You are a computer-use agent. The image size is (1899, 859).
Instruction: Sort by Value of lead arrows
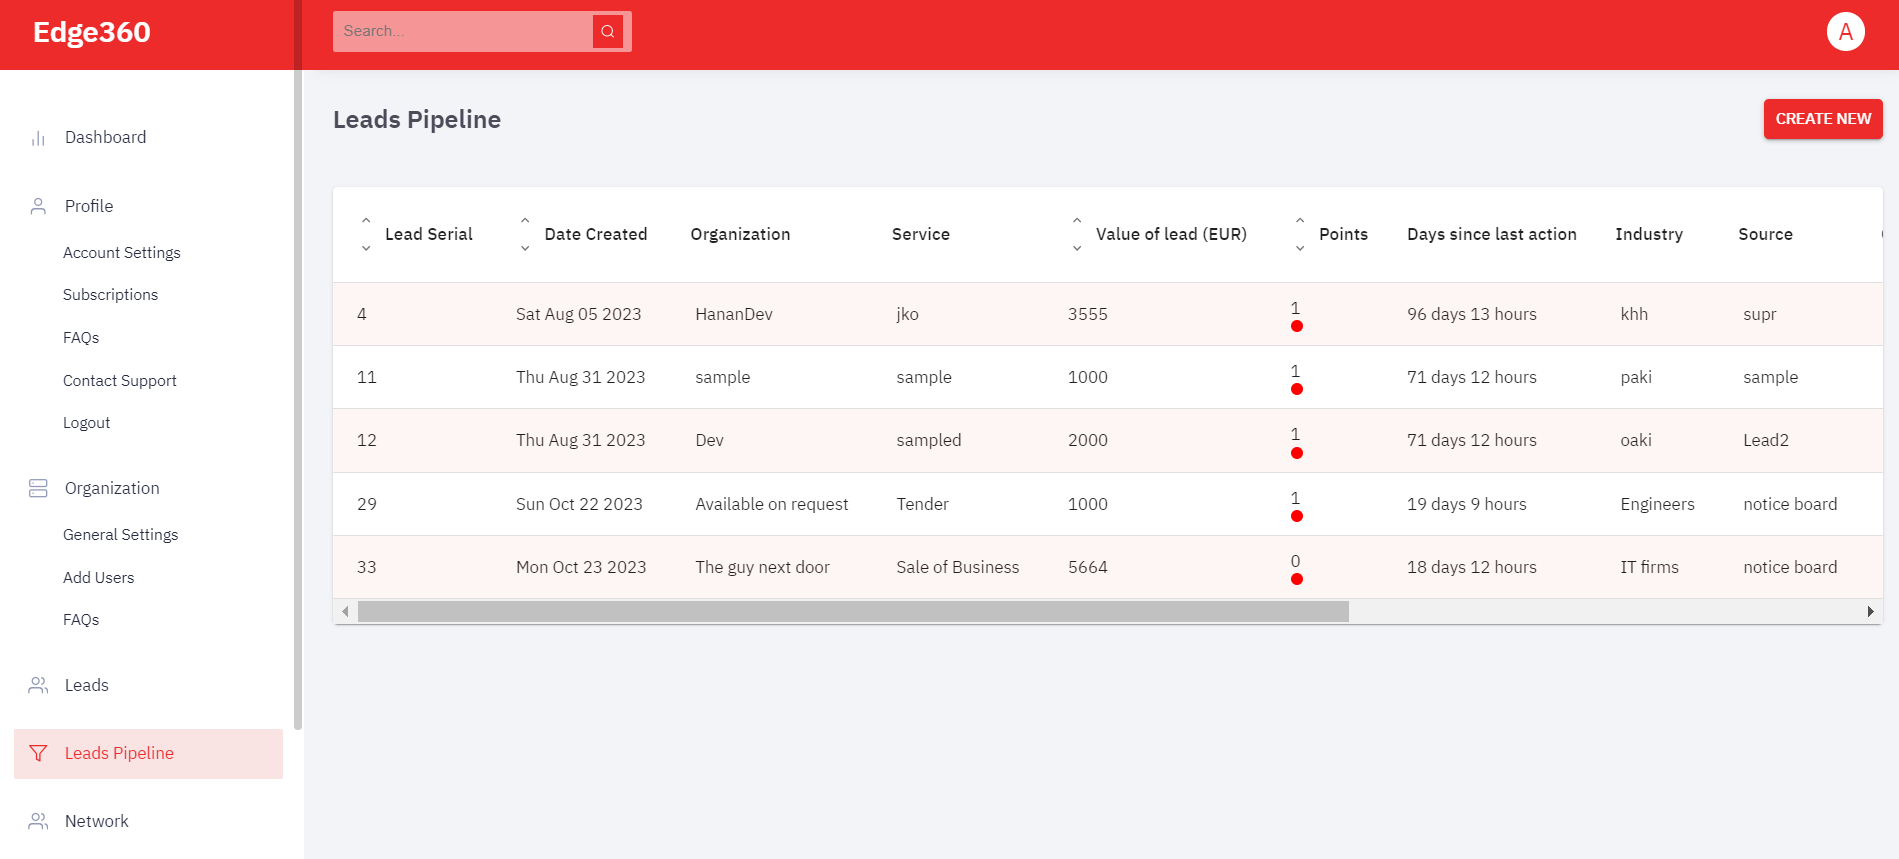[1077, 234]
